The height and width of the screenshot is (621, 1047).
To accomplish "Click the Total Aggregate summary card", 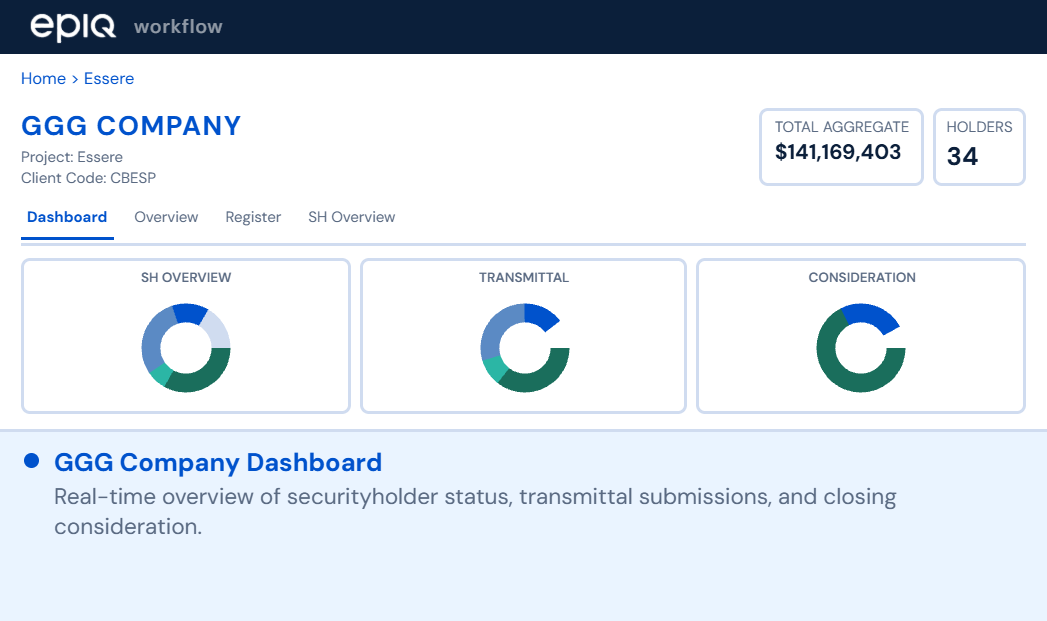I will pyautogui.click(x=841, y=147).
